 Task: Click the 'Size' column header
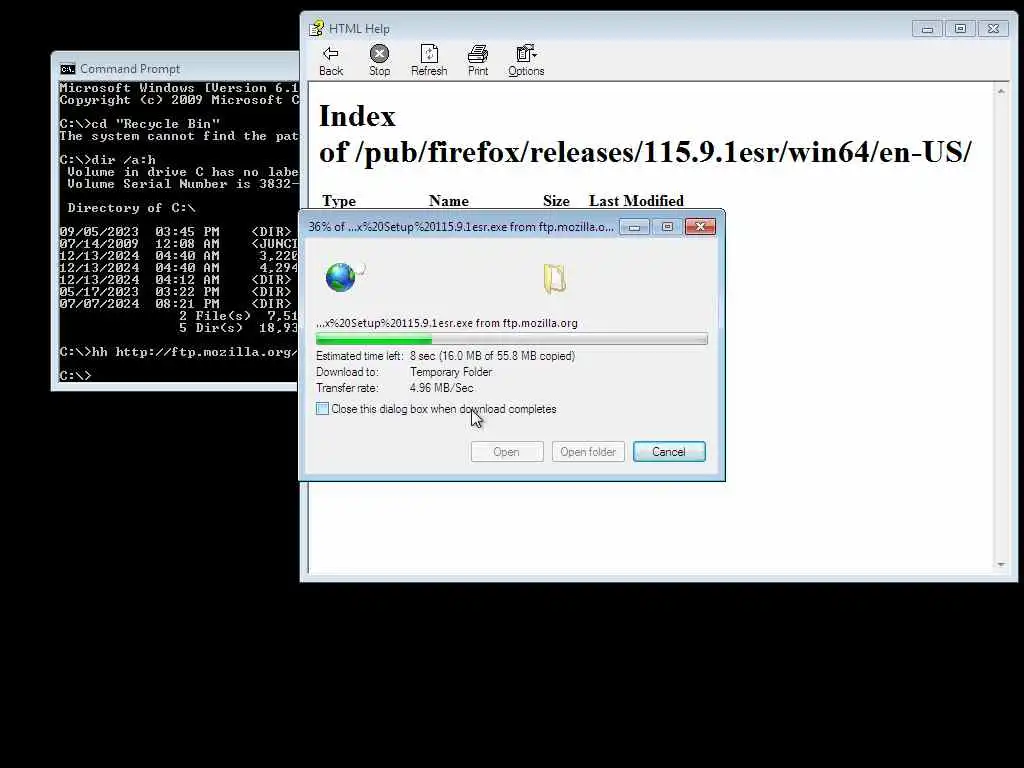(556, 201)
